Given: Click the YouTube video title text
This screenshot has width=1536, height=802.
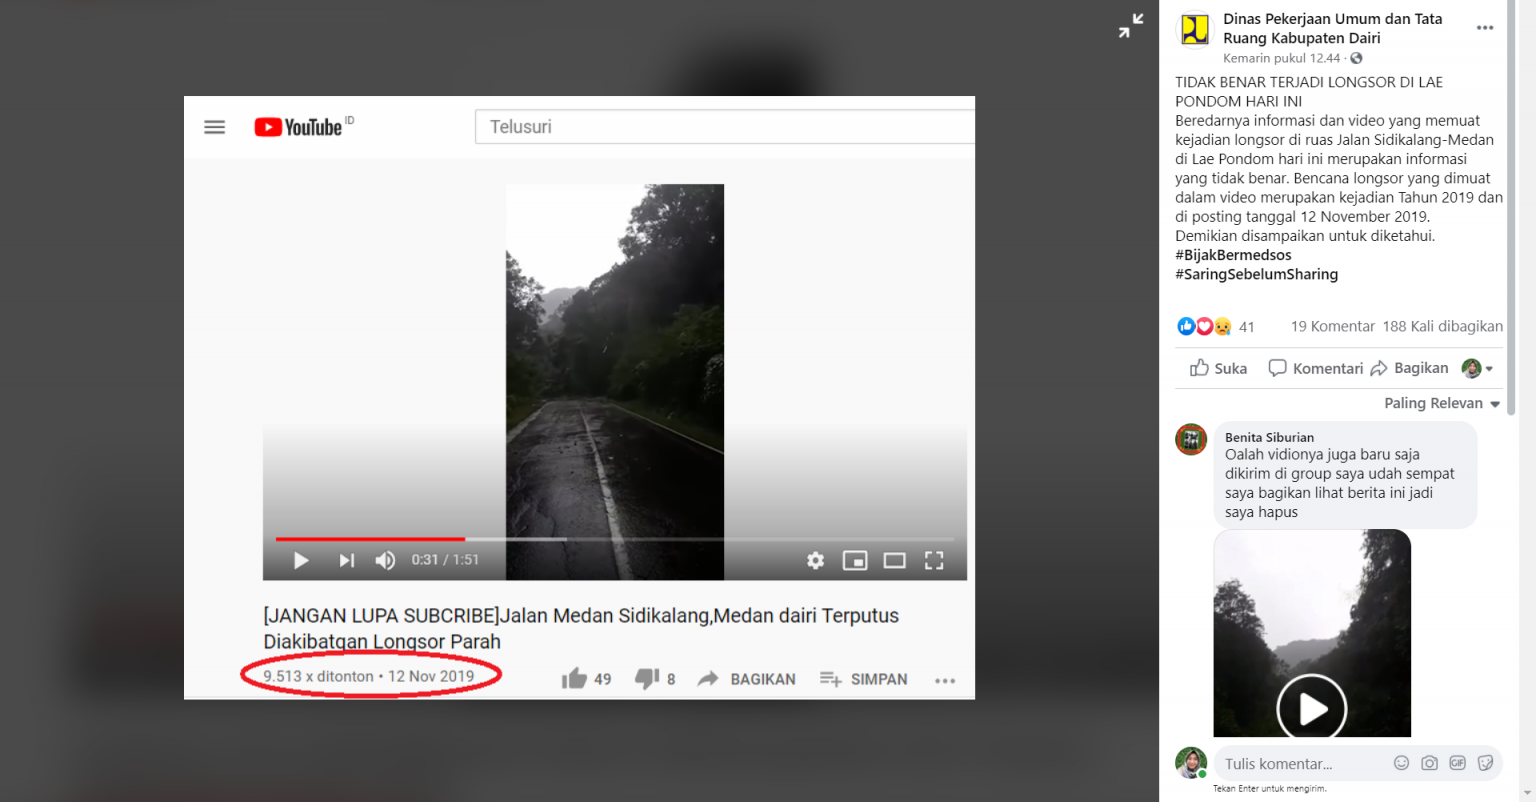Looking at the screenshot, I should tap(581, 628).
